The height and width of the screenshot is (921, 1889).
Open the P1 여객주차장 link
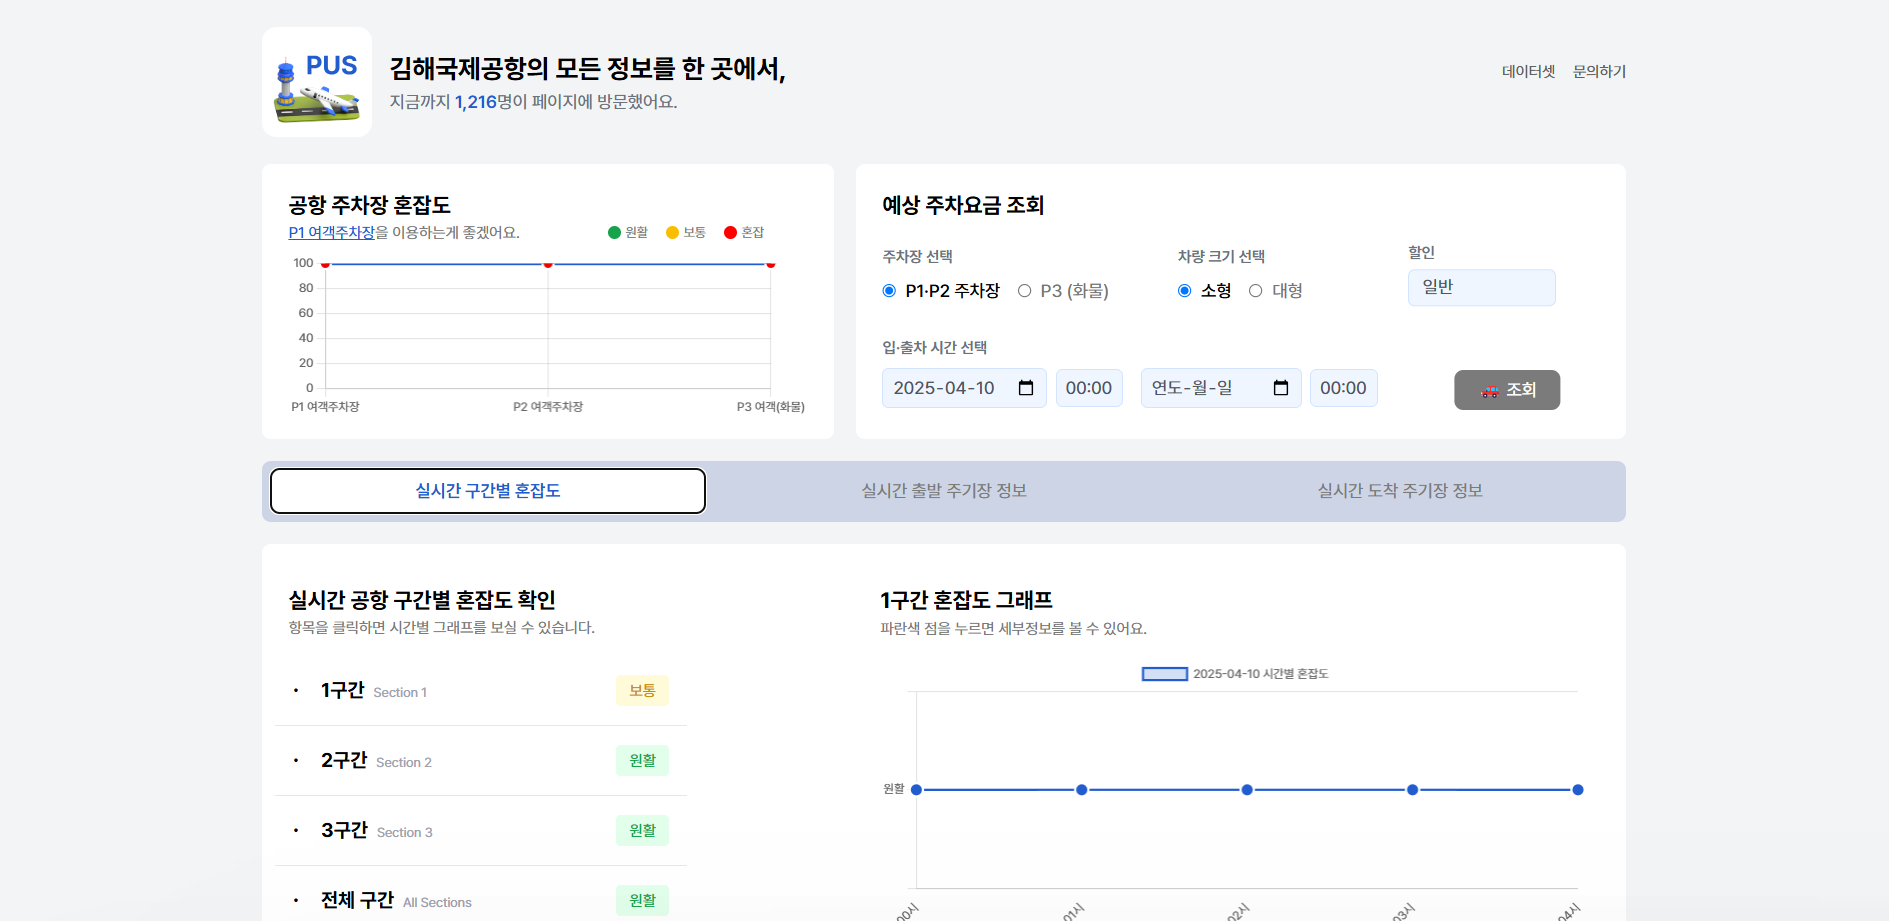[331, 233]
